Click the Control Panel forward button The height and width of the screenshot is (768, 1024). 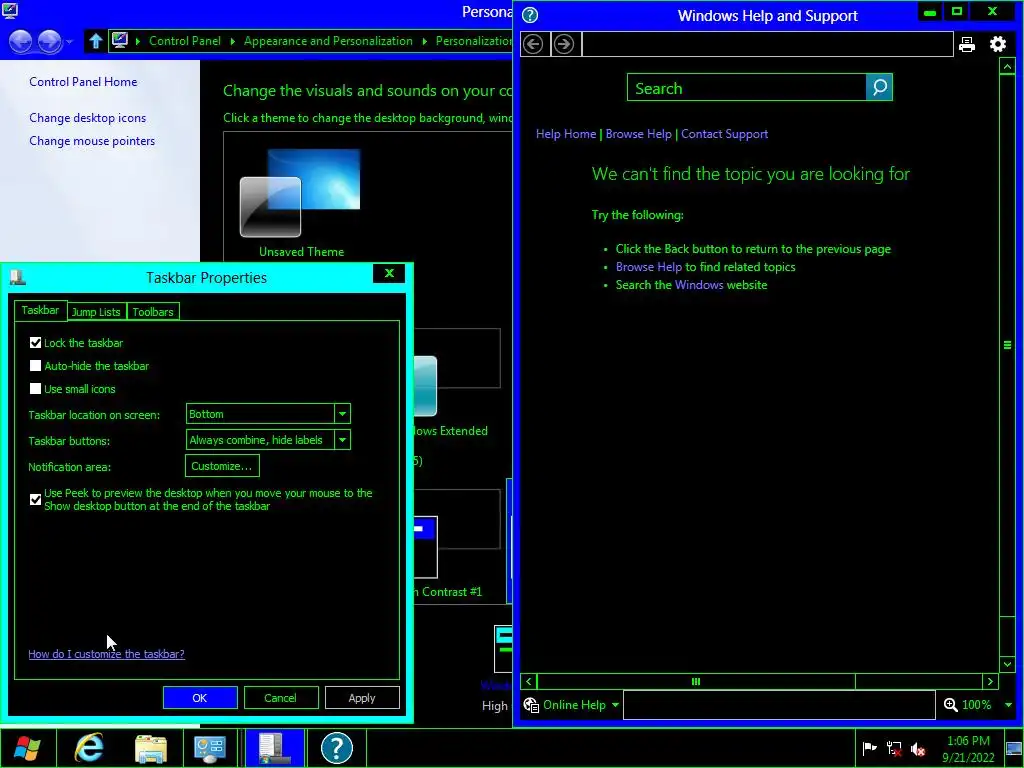[x=49, y=41]
